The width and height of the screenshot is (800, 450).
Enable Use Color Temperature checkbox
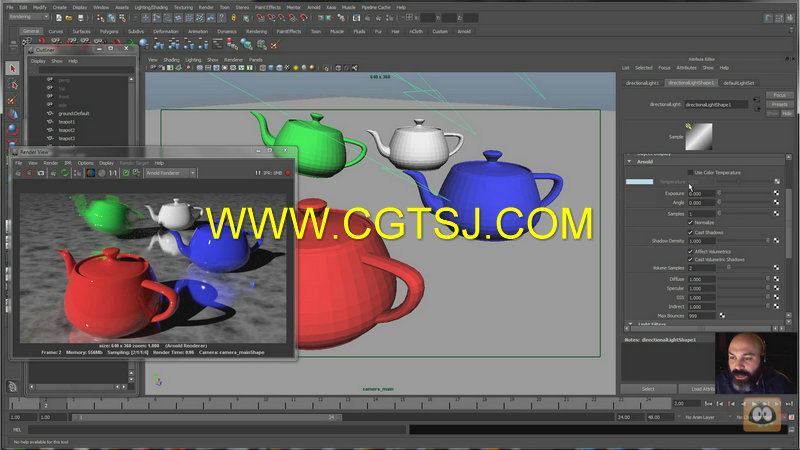click(690, 172)
